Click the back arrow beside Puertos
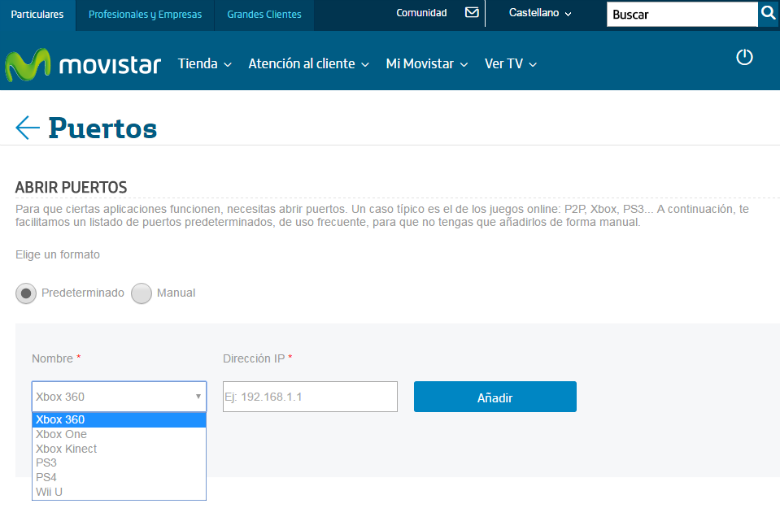 [x=27, y=127]
